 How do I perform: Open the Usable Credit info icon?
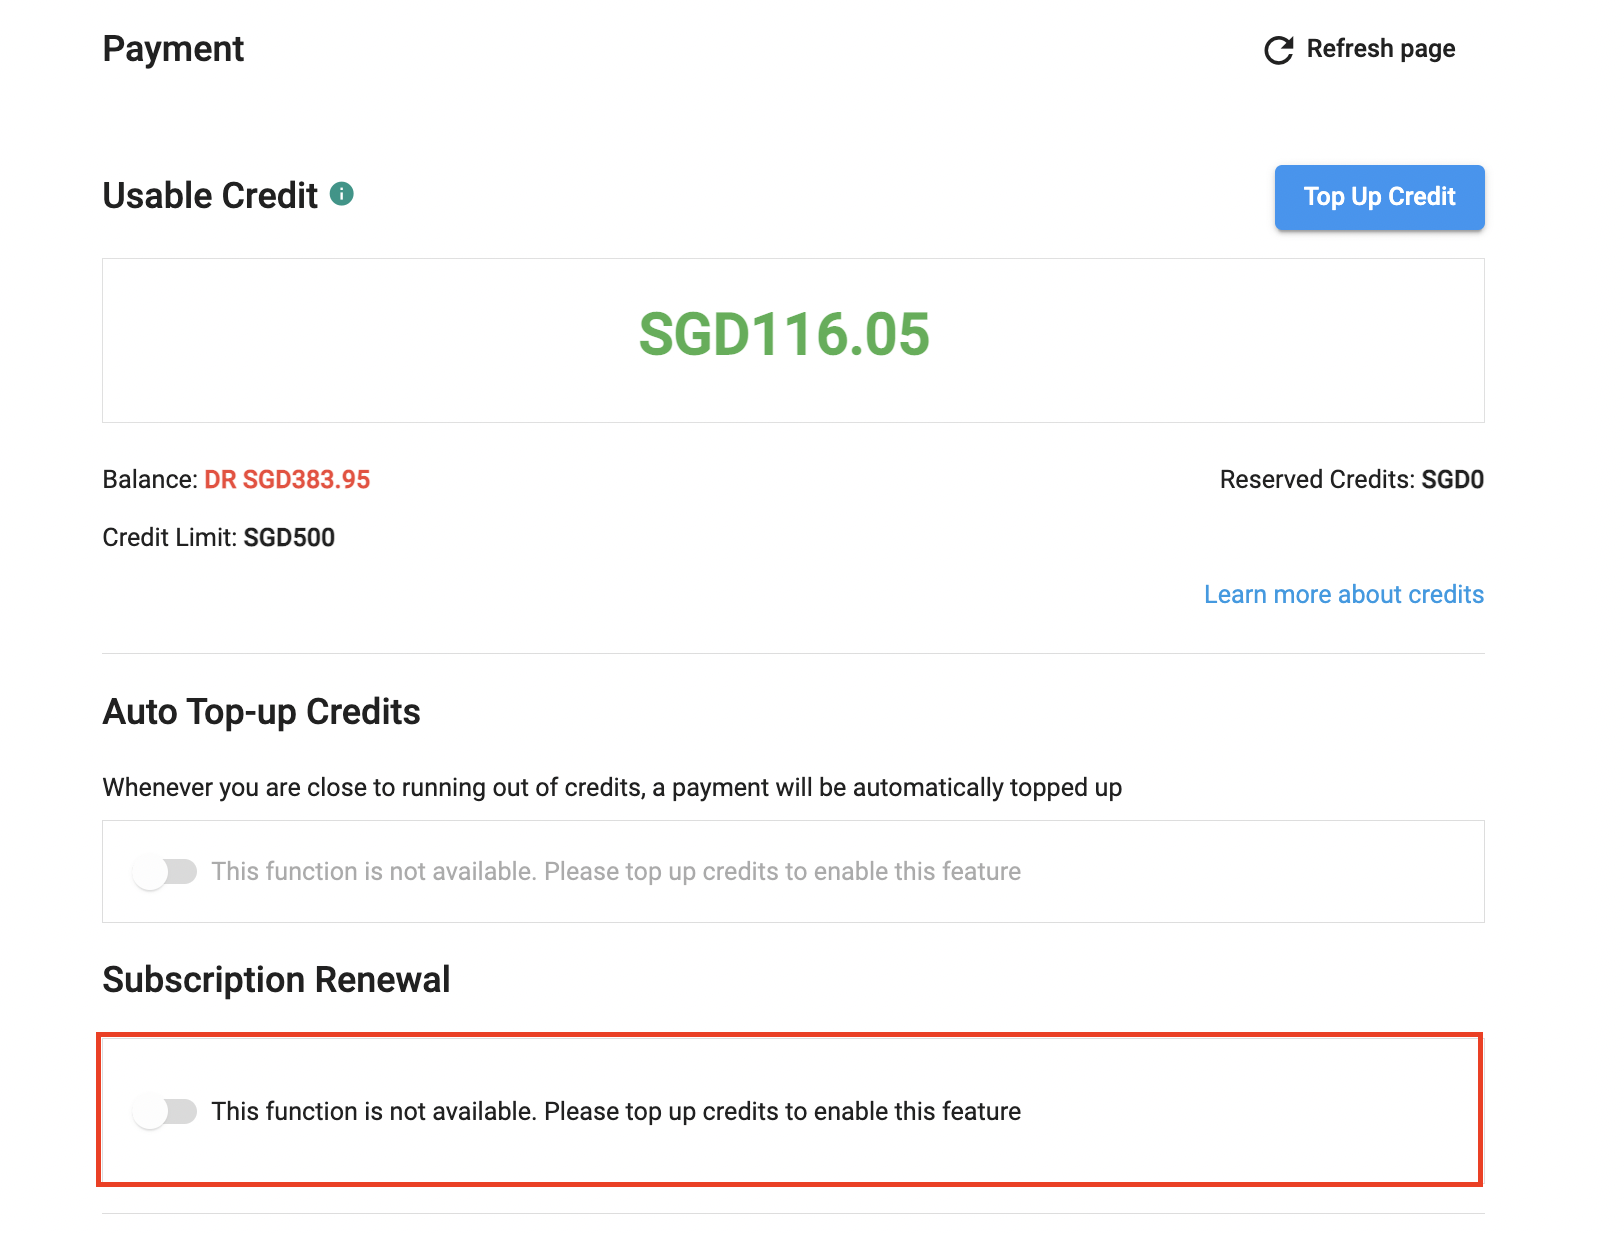[342, 194]
